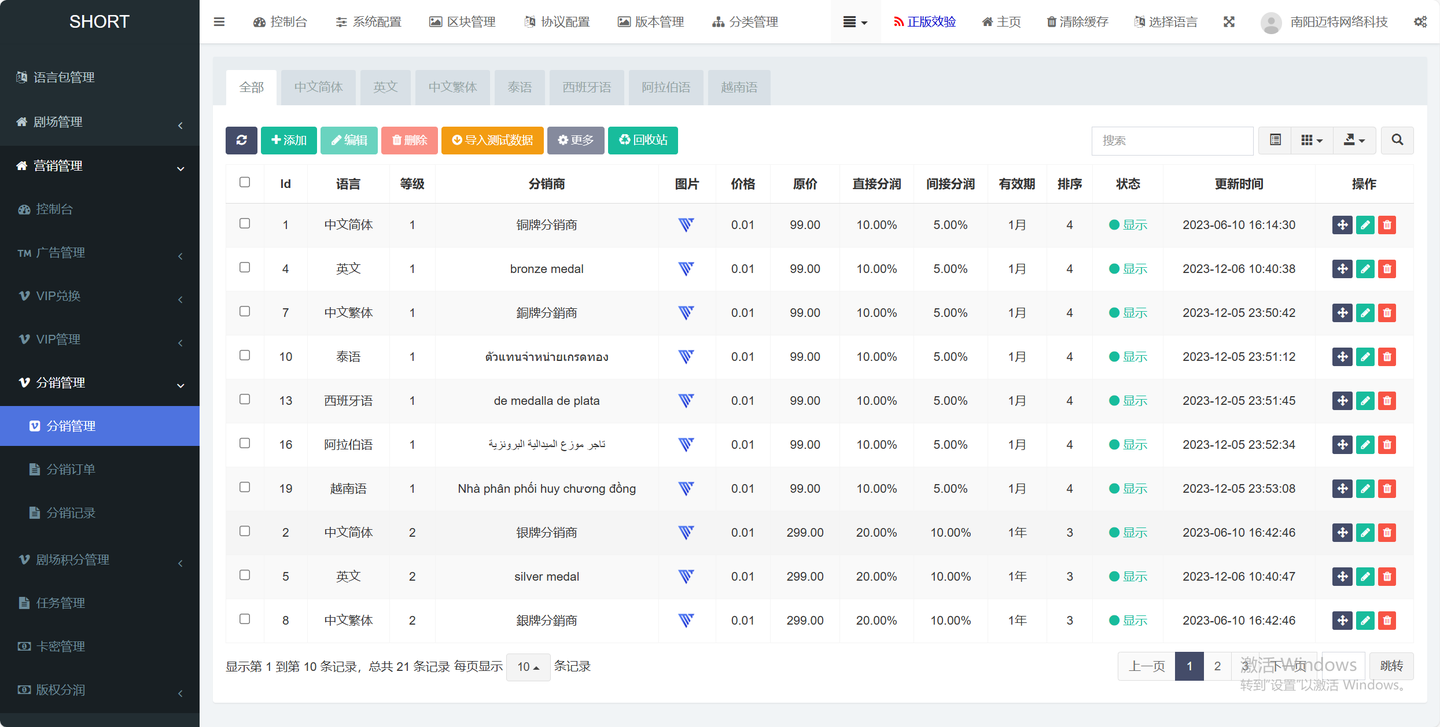Toggle the sidebar hamburger menu icon

[x=219, y=22]
